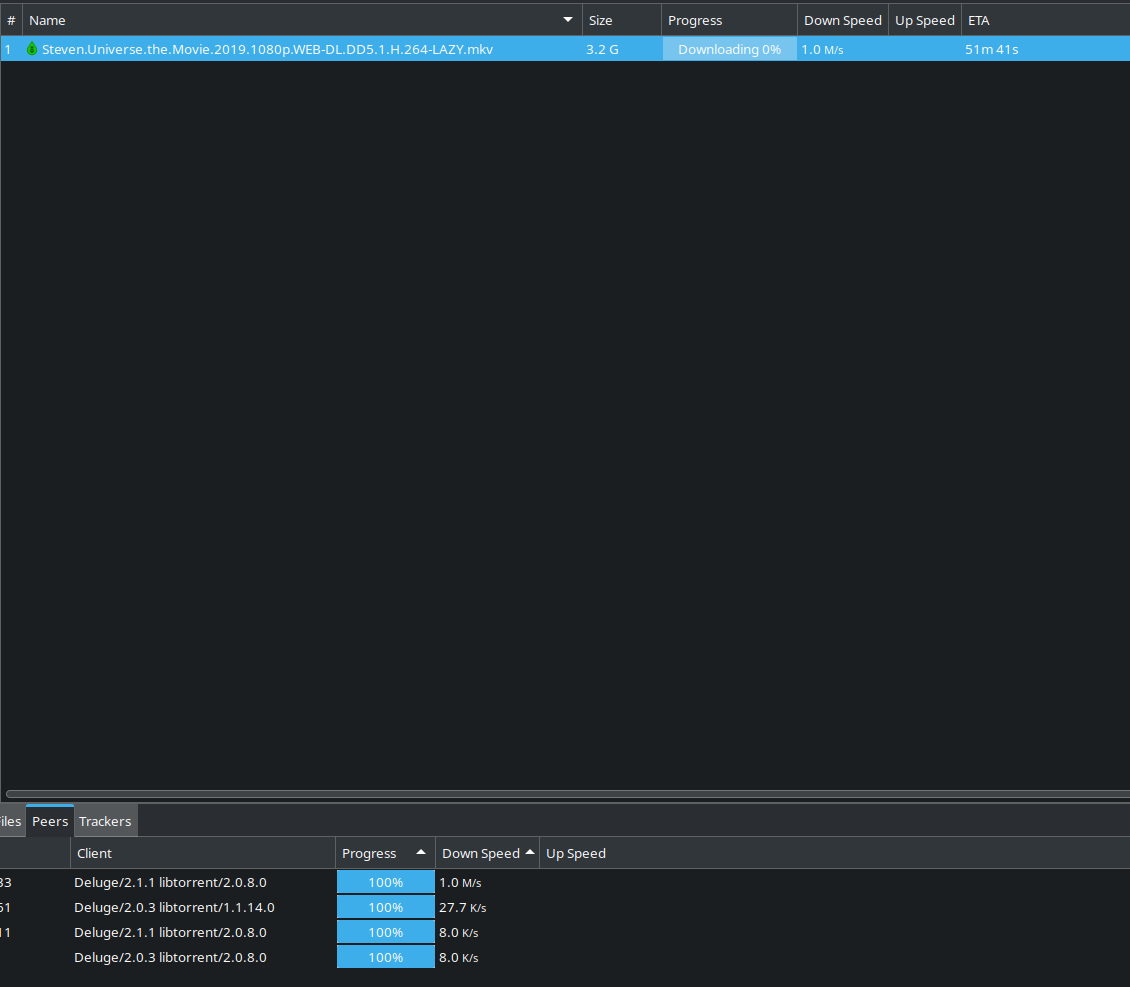Viewport: 1130px width, 987px height.
Task: Switch to the Peers tab
Action: (x=50, y=821)
